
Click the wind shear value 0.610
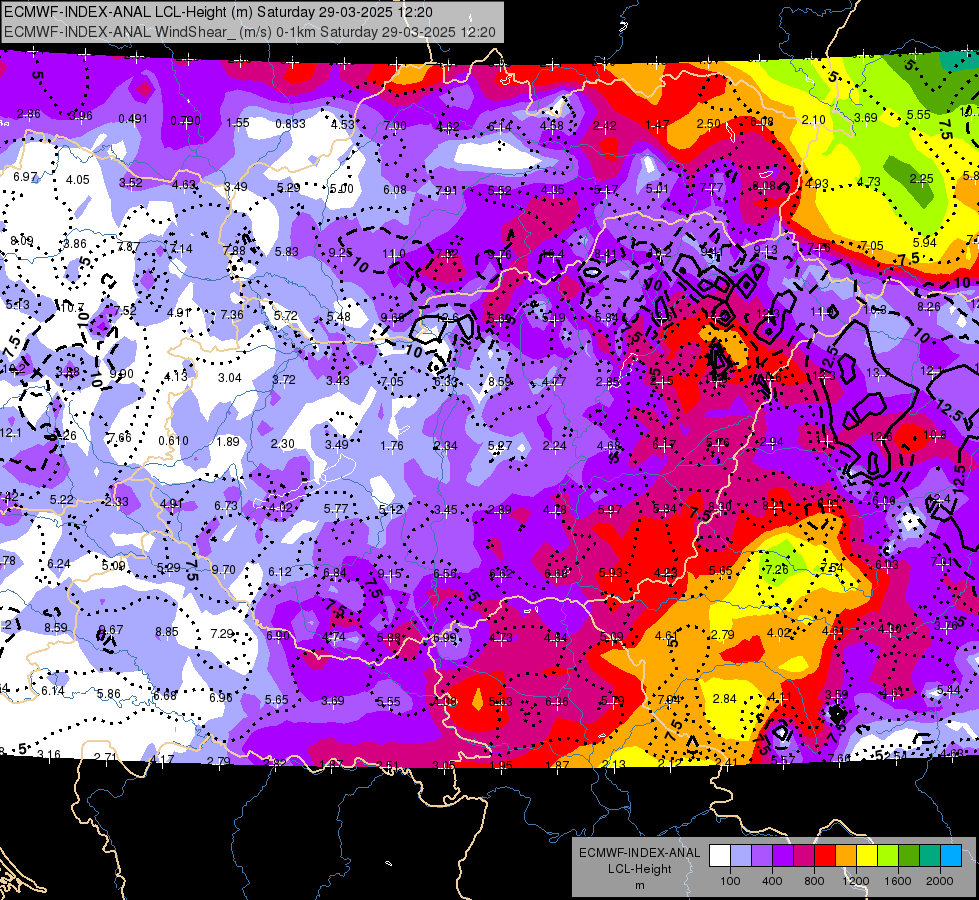click(174, 440)
